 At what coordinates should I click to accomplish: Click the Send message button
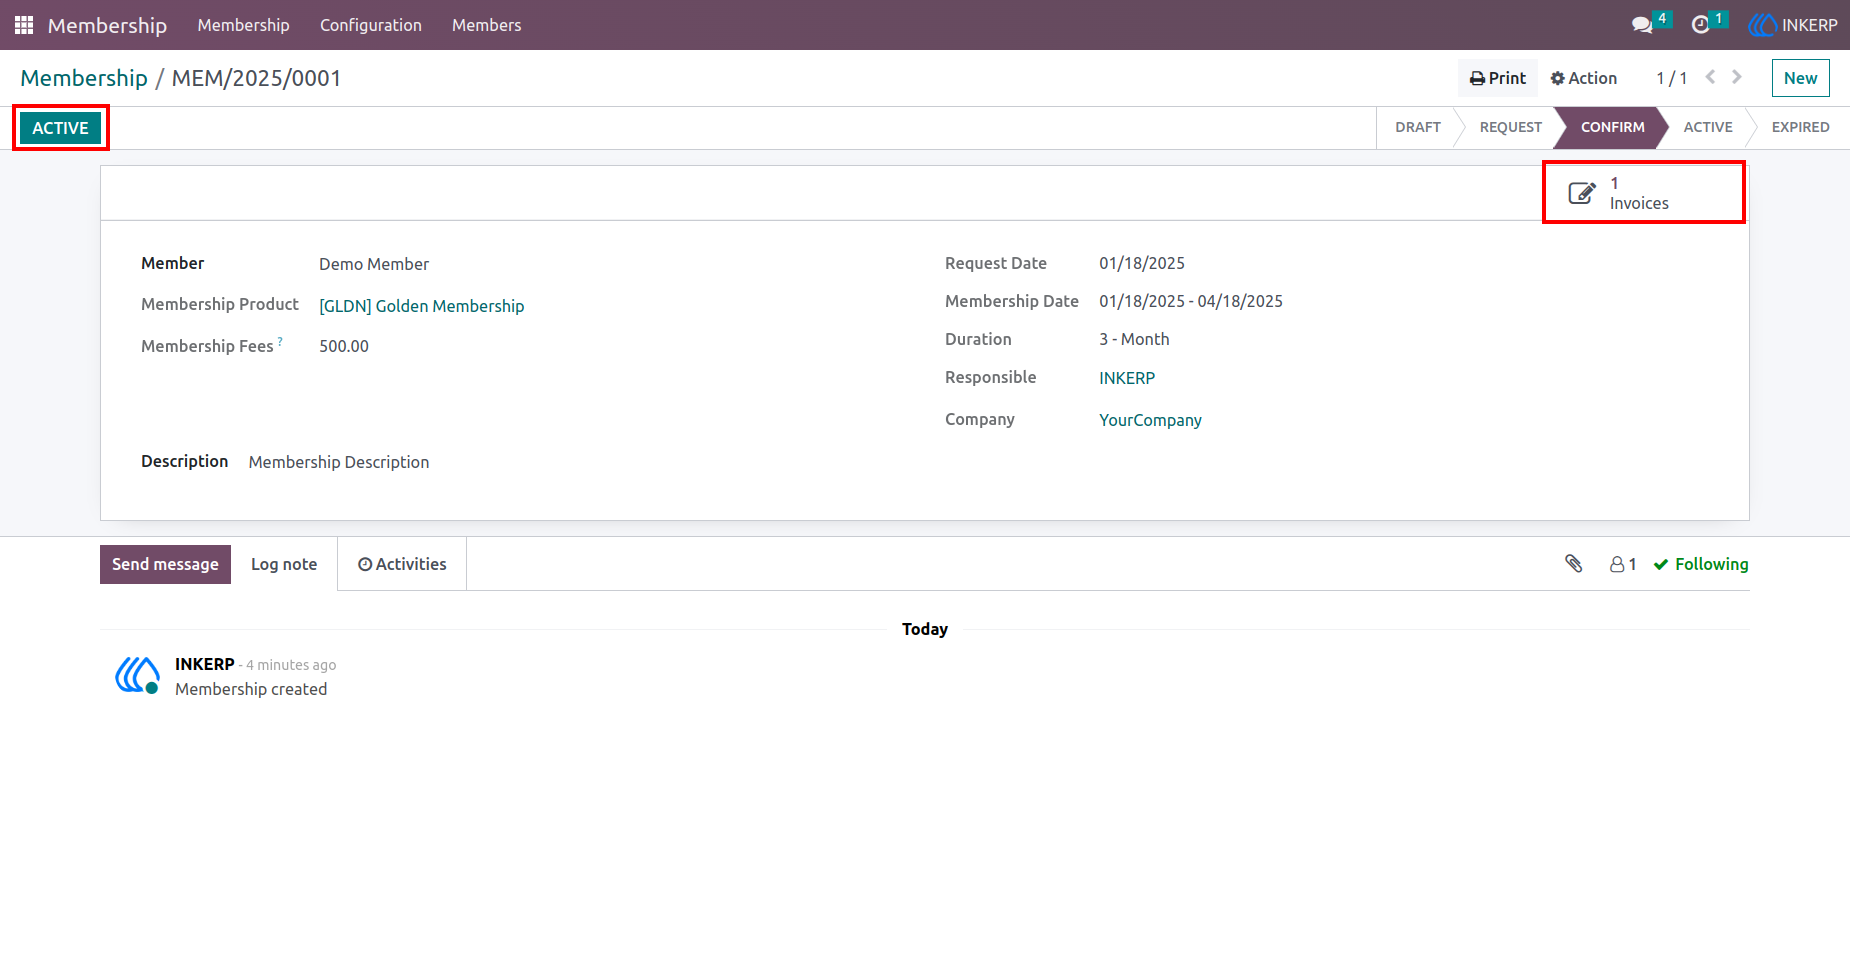tap(165, 564)
